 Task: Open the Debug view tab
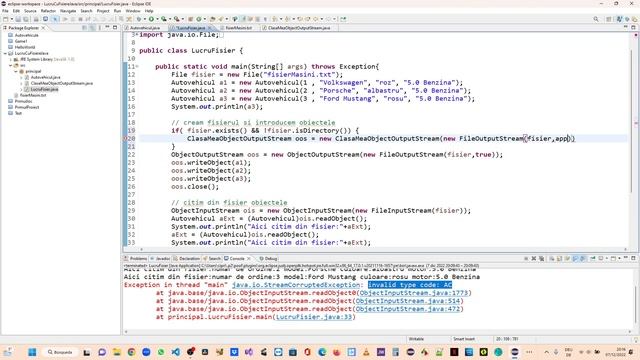tap(269, 258)
